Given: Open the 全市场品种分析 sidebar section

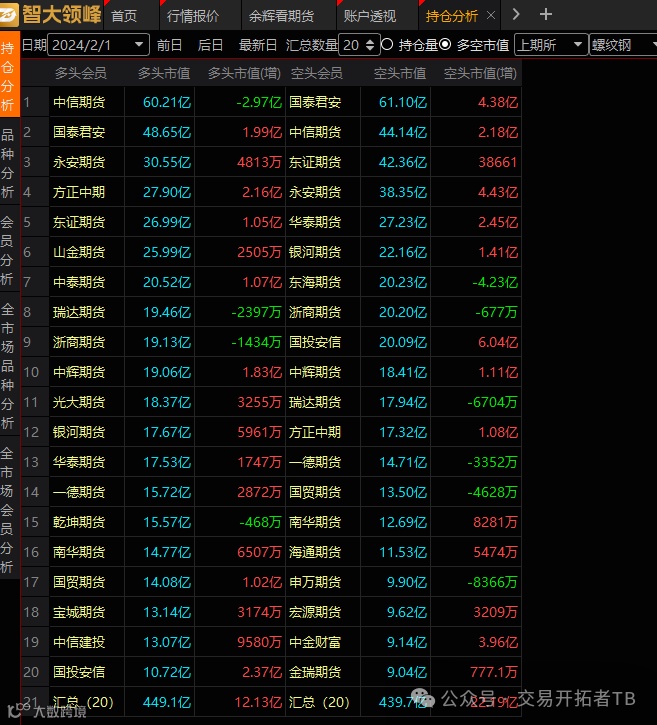Looking at the screenshot, I should 8,365.
